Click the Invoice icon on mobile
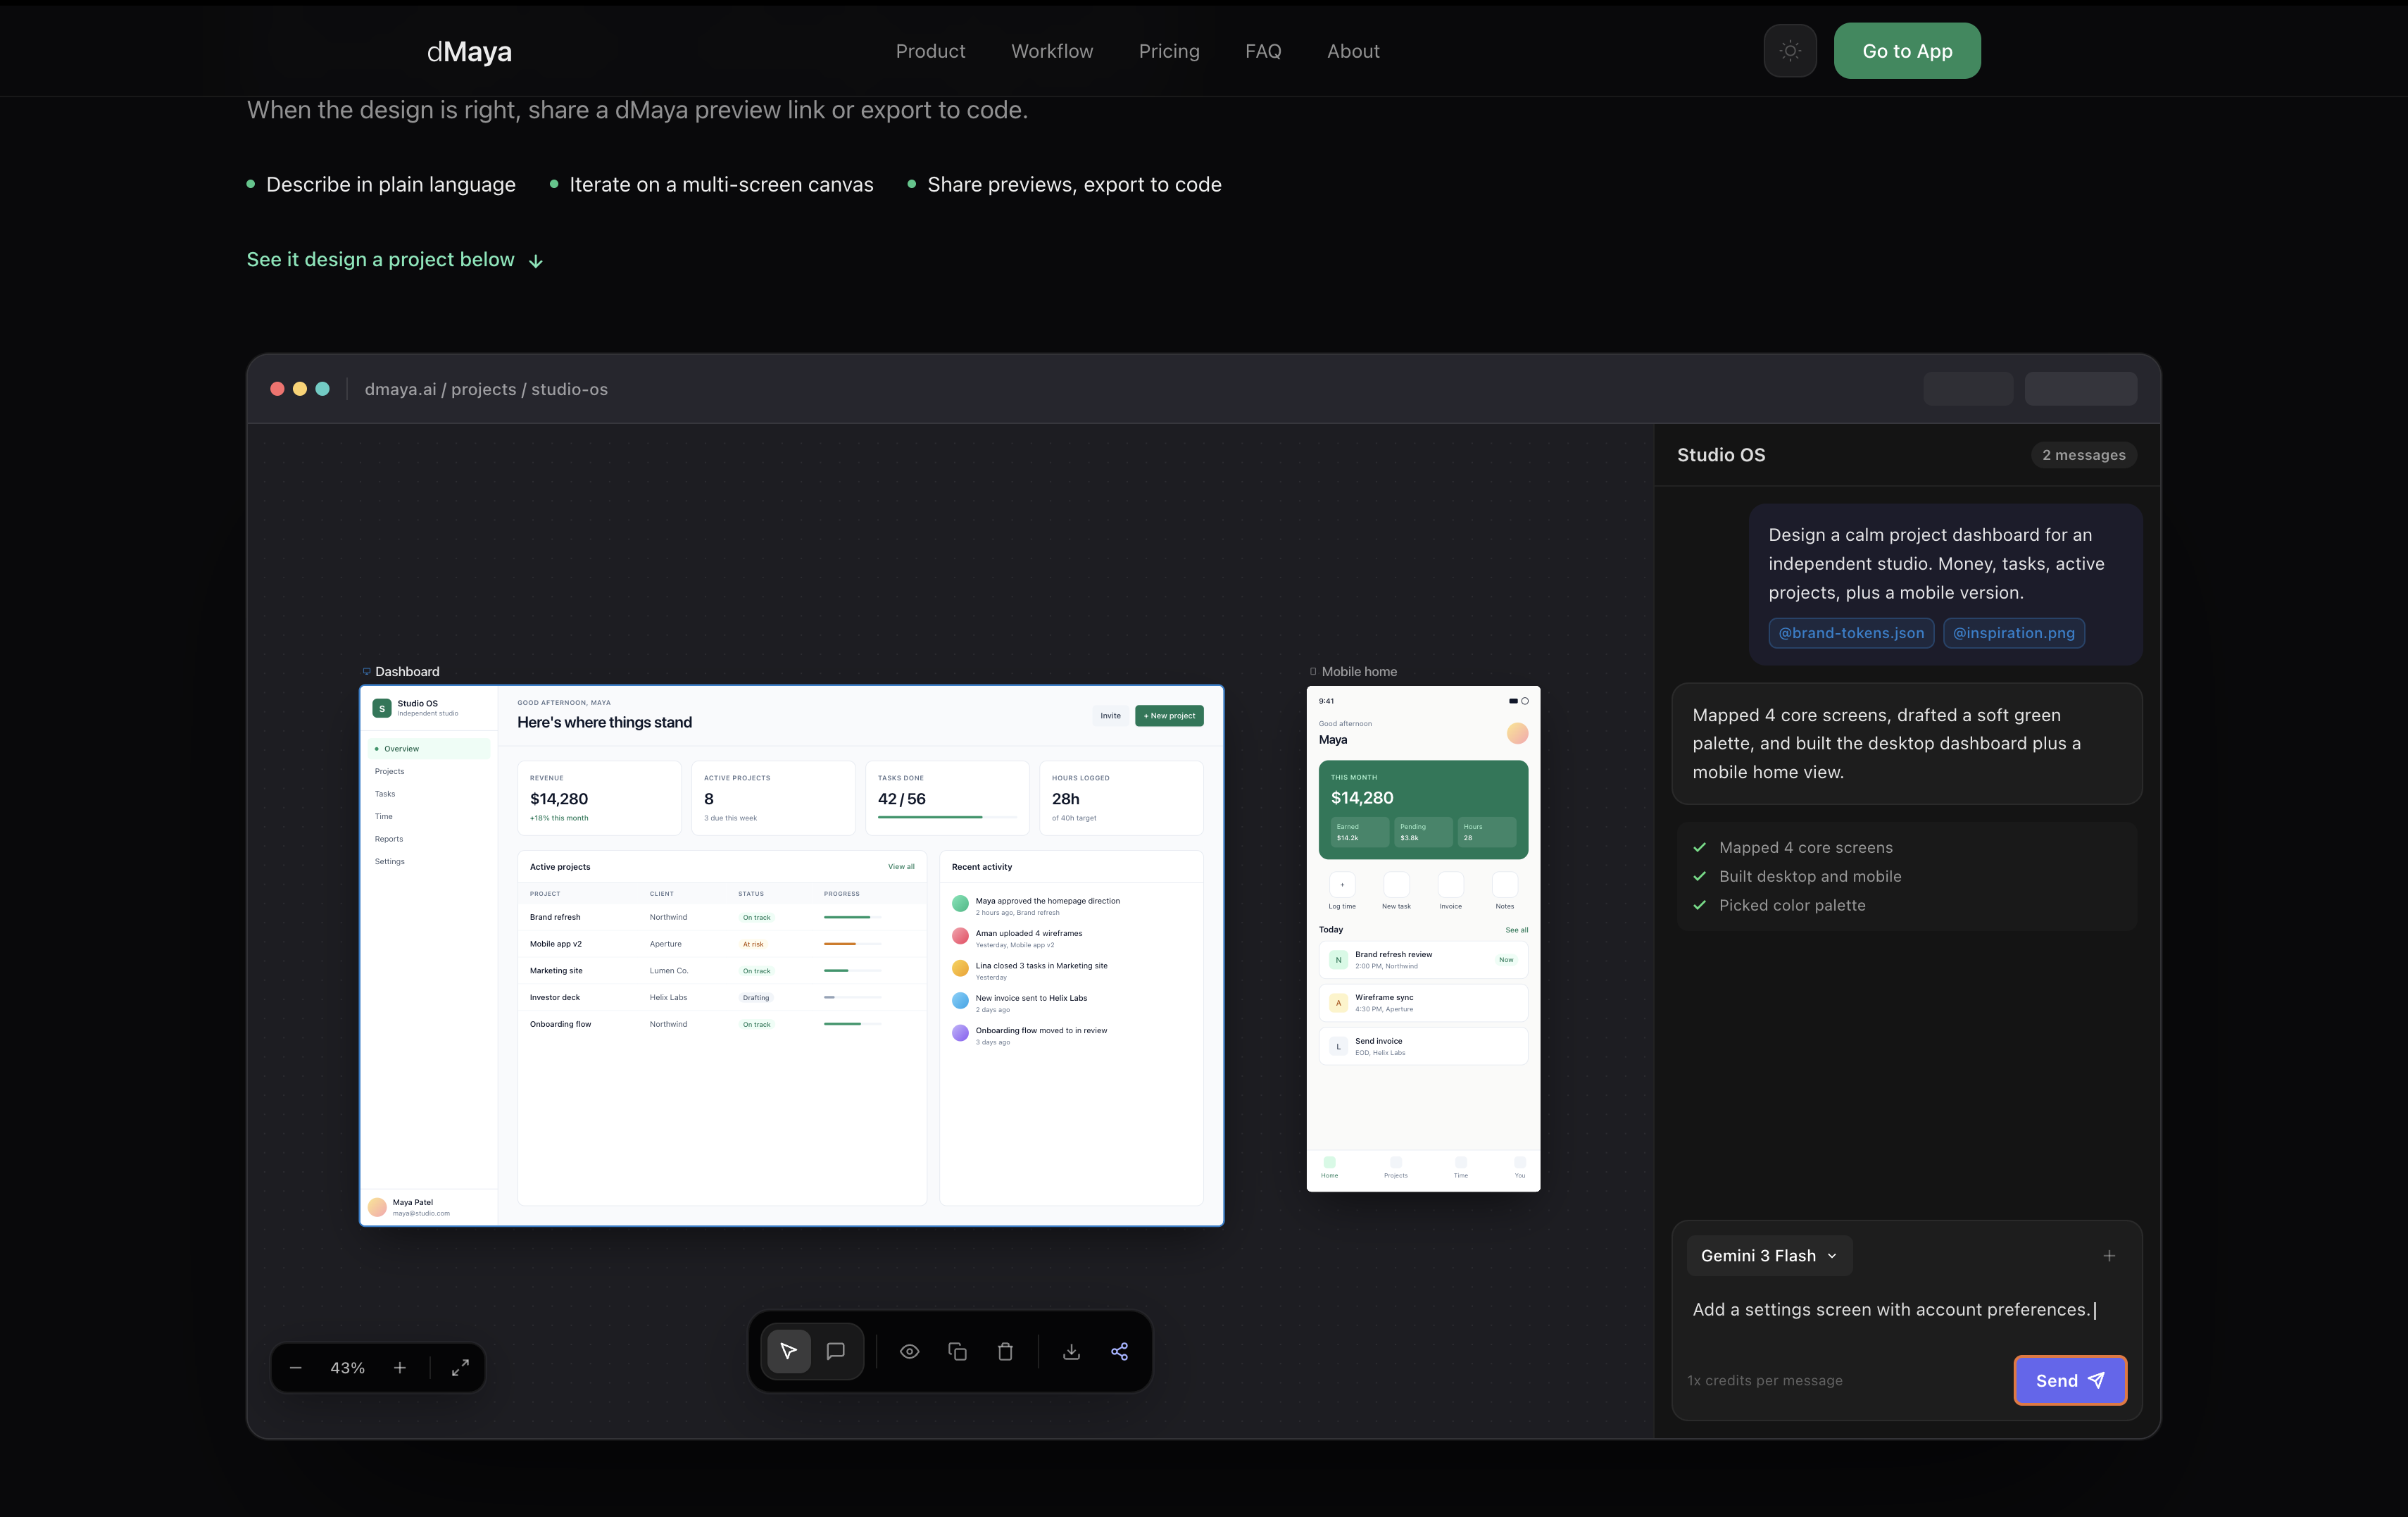The height and width of the screenshot is (1517, 2408). click(1450, 885)
